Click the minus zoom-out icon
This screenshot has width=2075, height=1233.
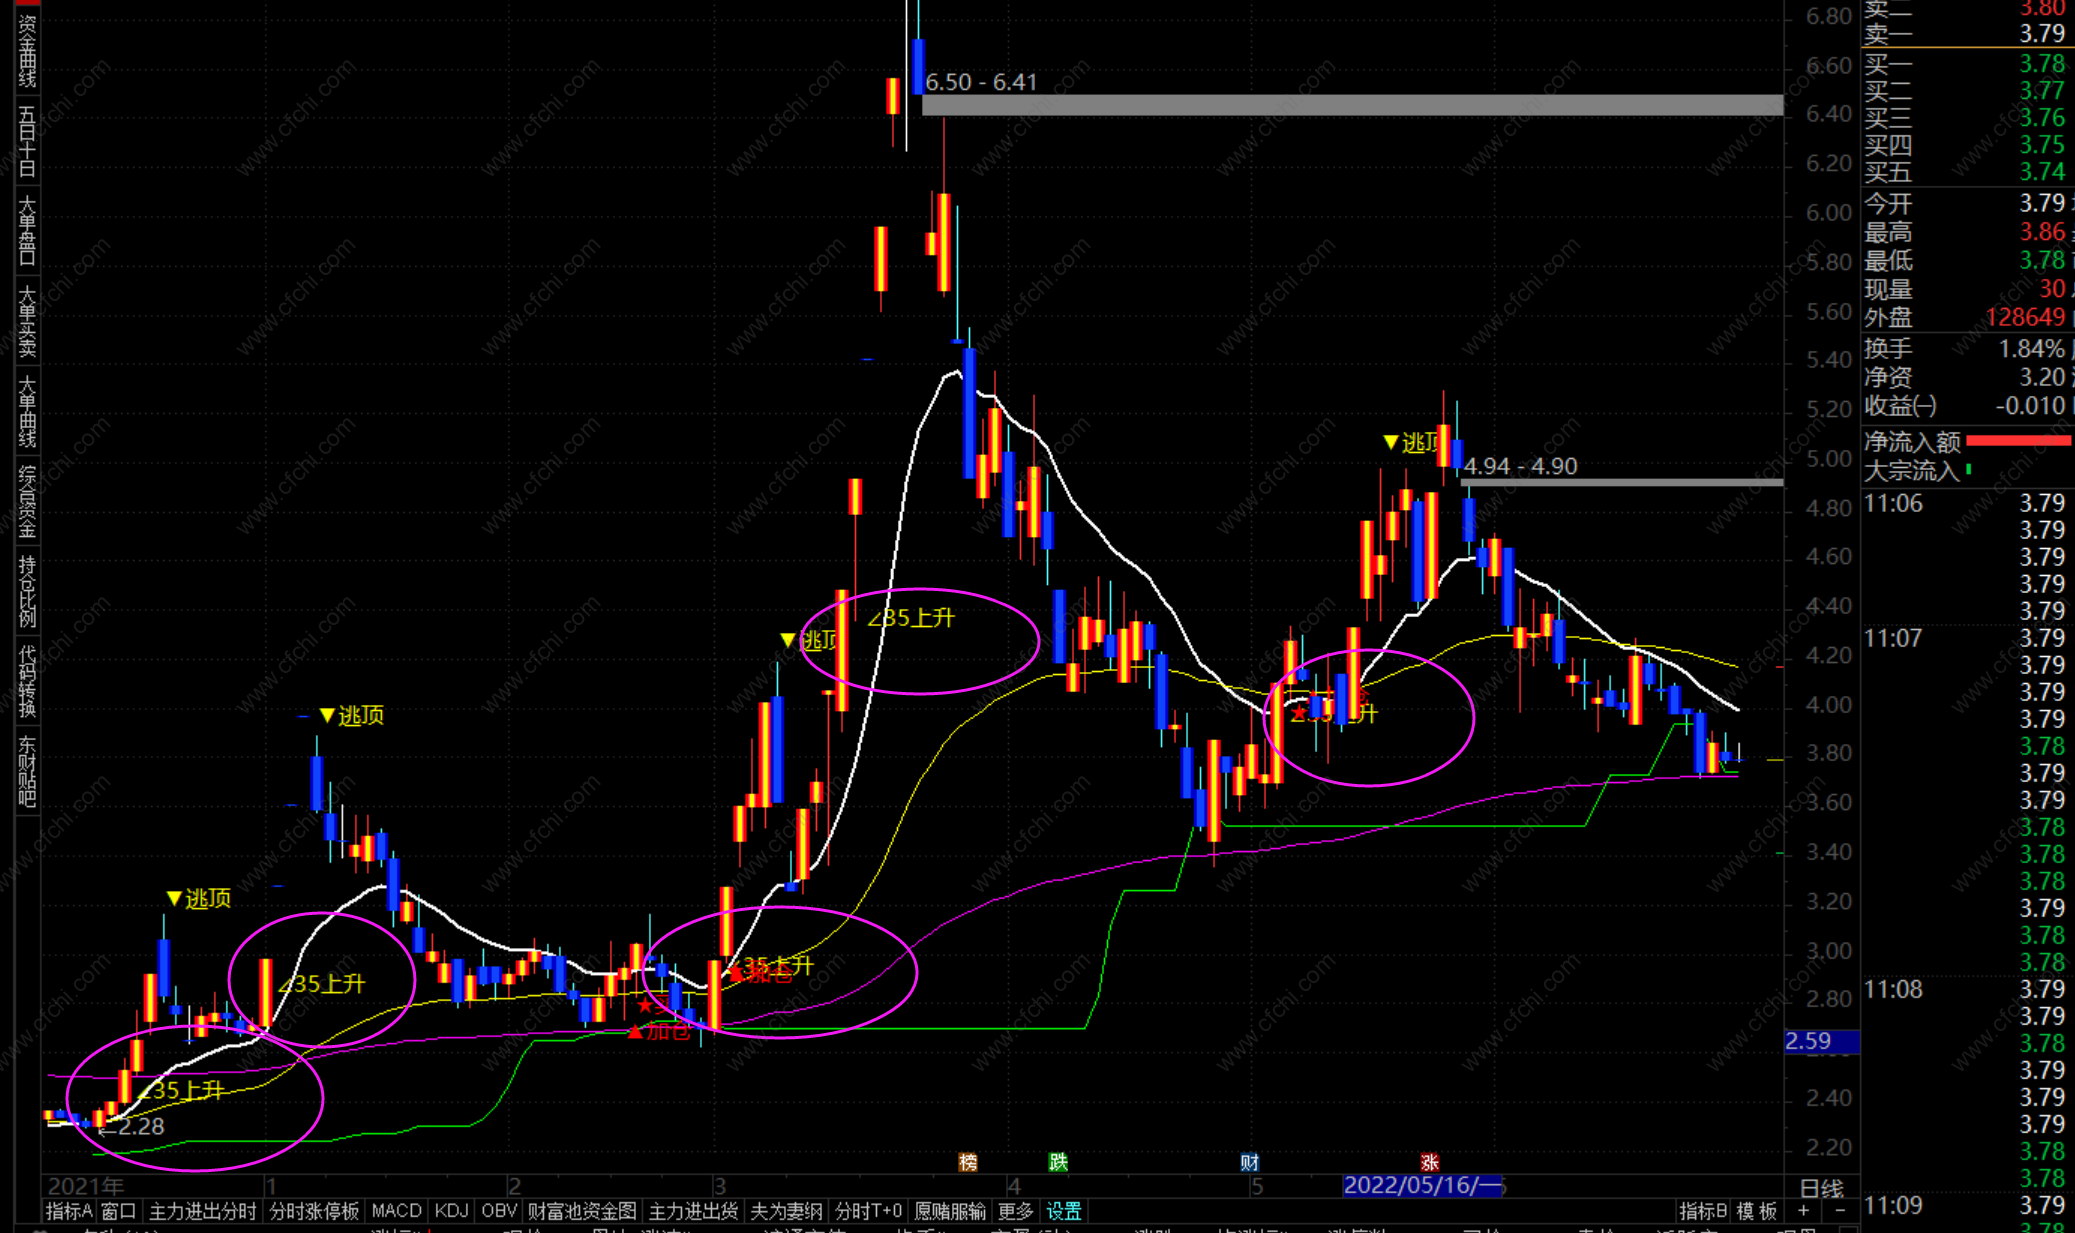[1840, 1211]
